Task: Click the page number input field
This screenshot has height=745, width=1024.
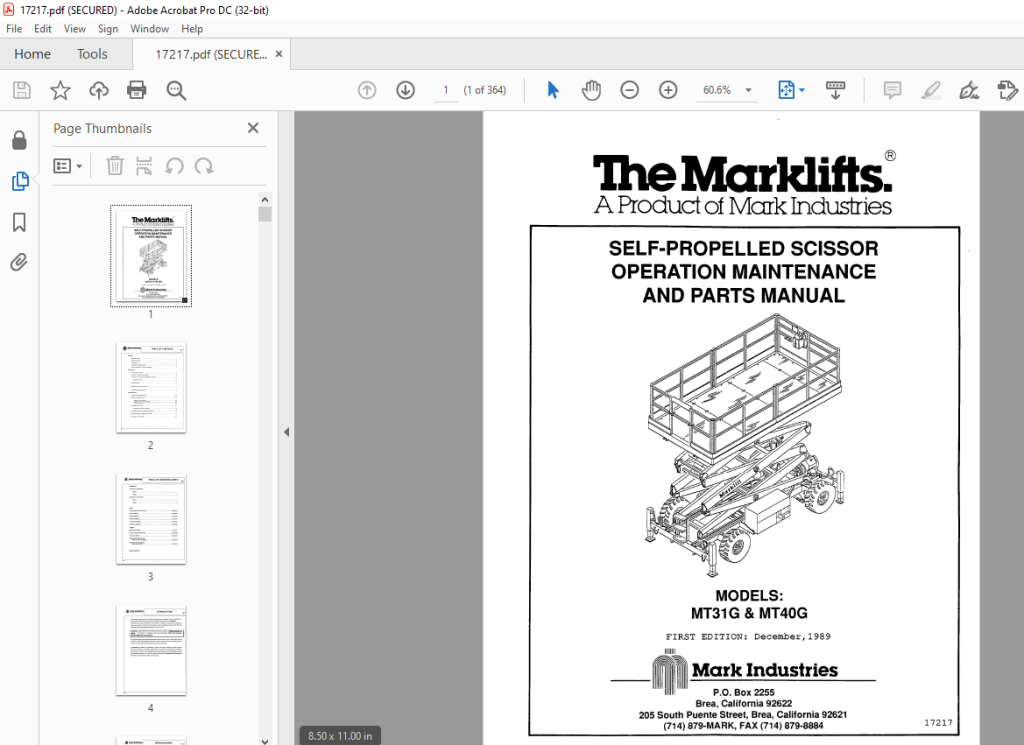Action: click(x=446, y=90)
